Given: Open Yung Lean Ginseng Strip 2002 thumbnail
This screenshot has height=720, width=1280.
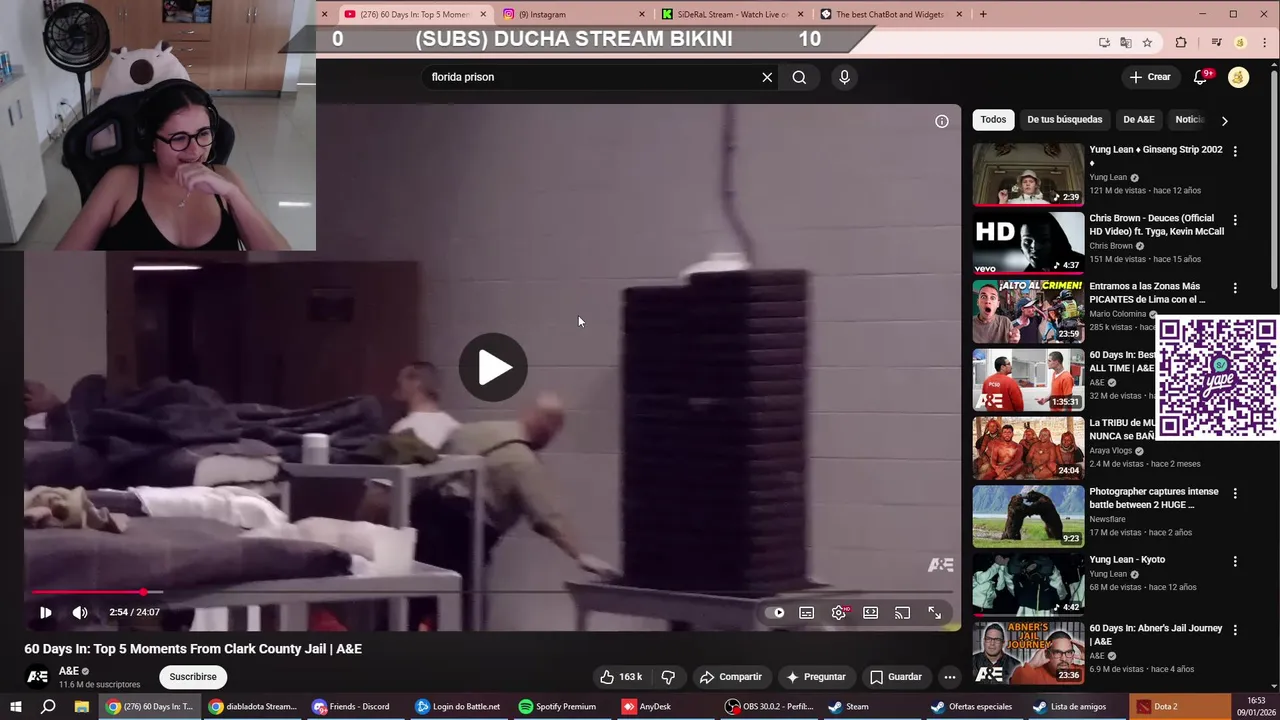Looking at the screenshot, I should tap(1028, 174).
